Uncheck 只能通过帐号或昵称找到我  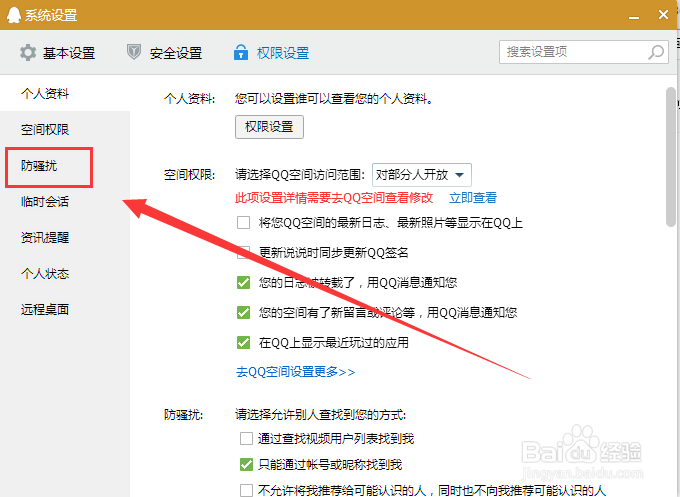pyautogui.click(x=246, y=464)
